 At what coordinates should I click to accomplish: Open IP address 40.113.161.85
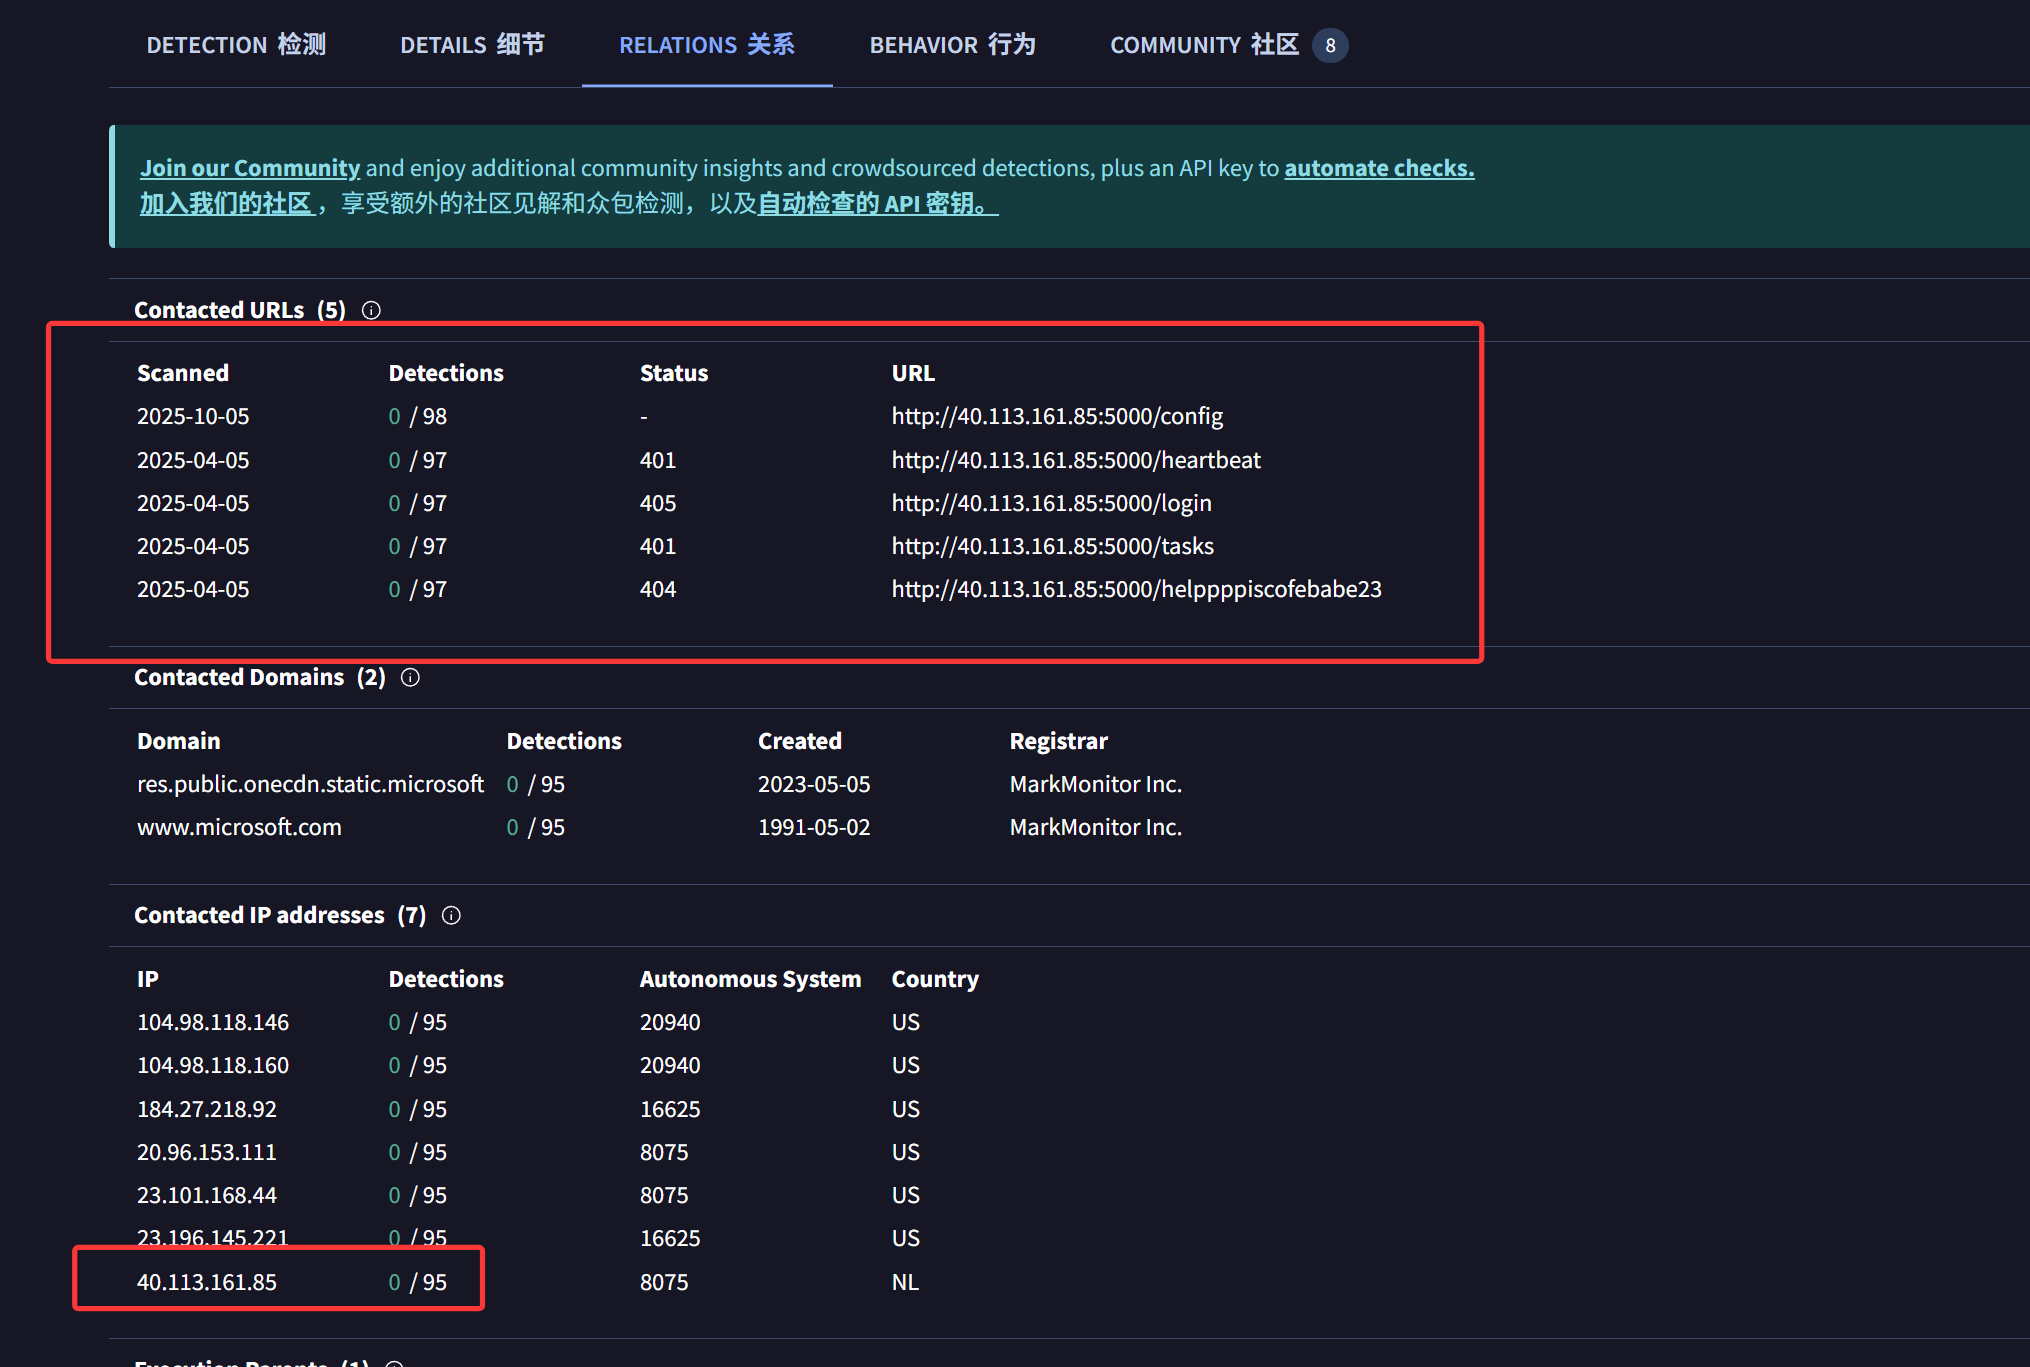tap(207, 1282)
